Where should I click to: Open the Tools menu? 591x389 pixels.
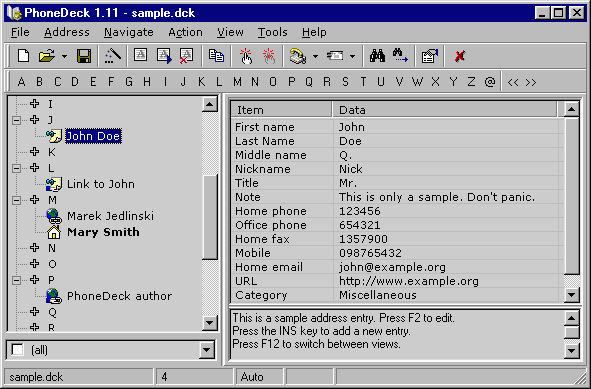coord(273,32)
